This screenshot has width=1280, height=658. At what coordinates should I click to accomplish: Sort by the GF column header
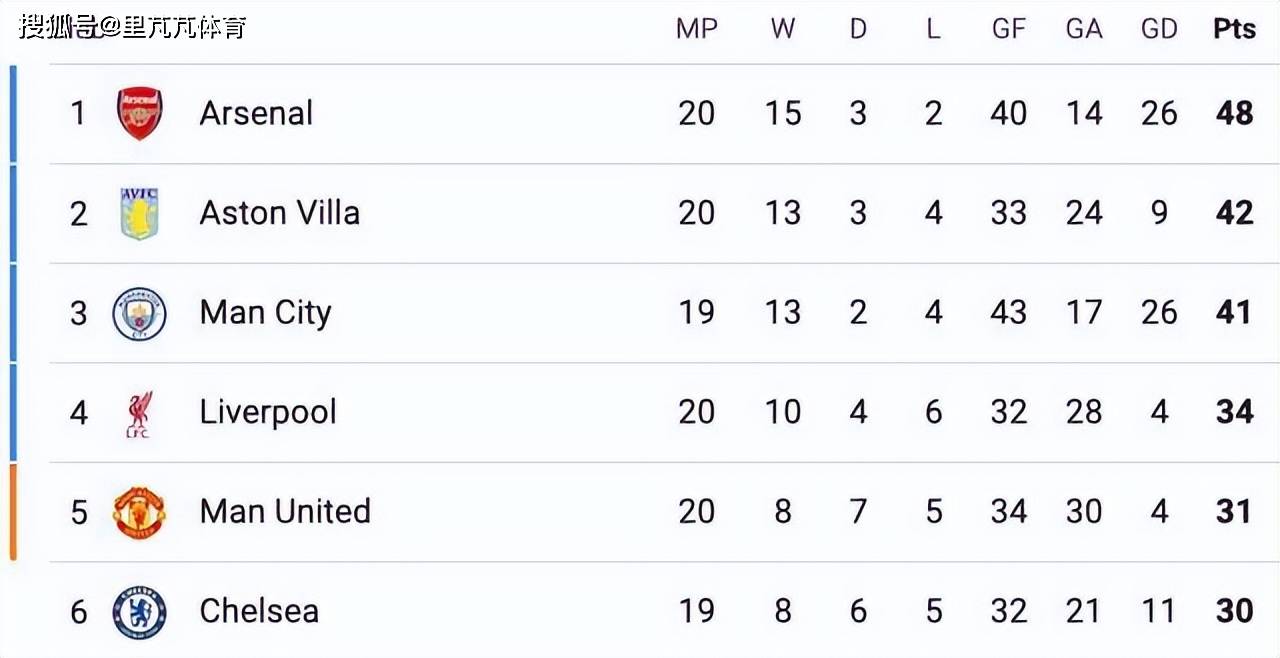pos(1008,29)
